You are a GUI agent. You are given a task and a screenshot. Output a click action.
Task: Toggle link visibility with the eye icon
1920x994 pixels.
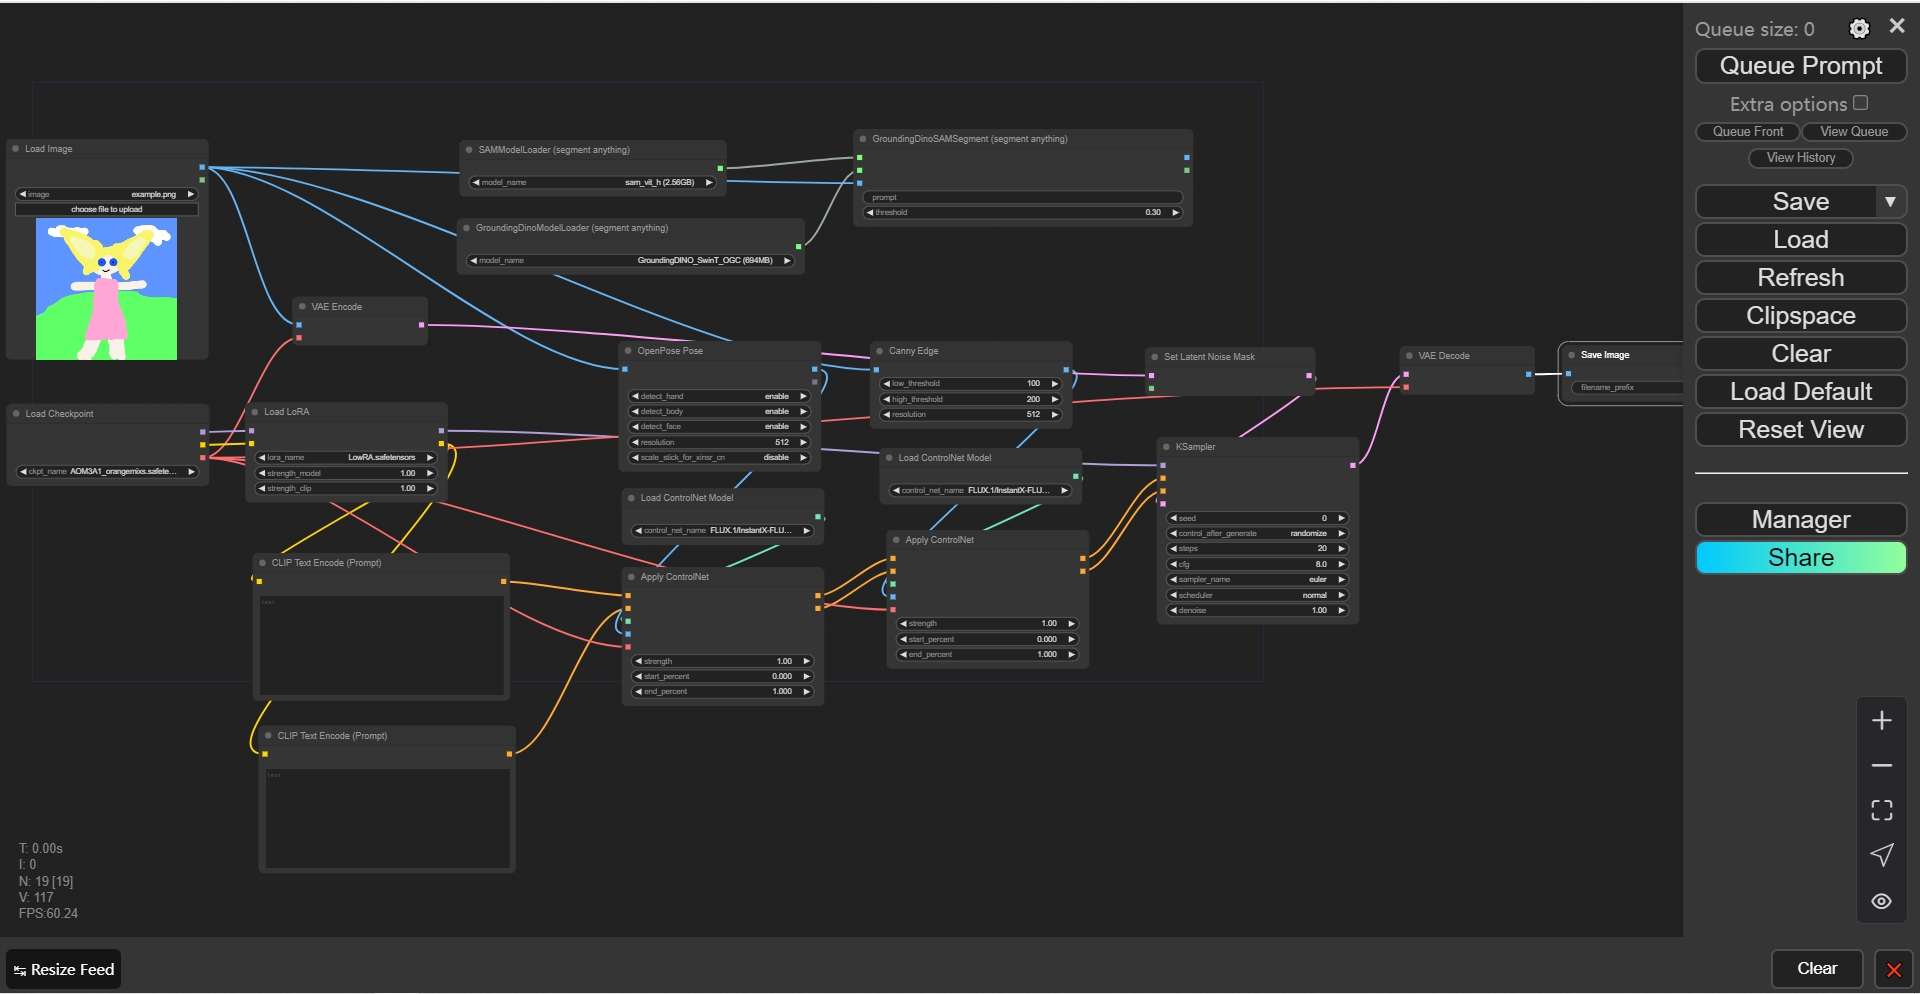point(1882,901)
